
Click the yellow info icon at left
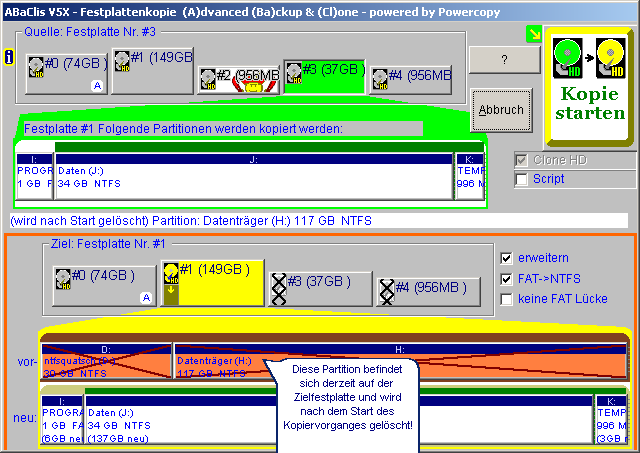pyautogui.click(x=9, y=58)
